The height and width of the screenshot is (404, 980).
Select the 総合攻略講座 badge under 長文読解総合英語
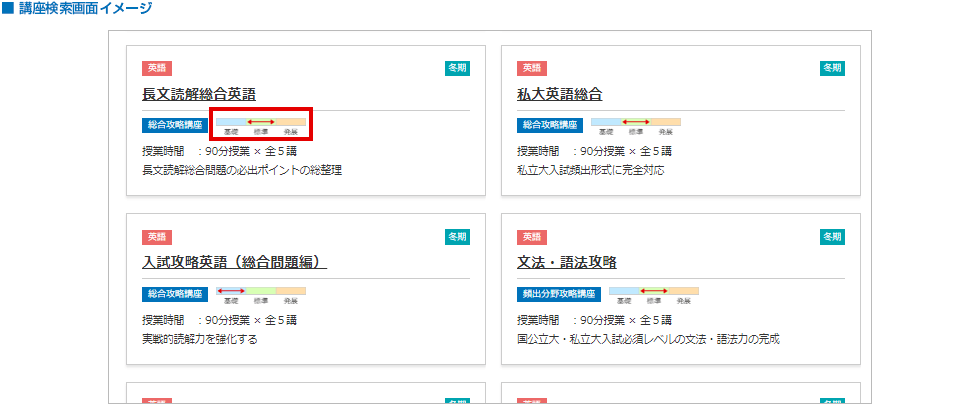tap(175, 126)
